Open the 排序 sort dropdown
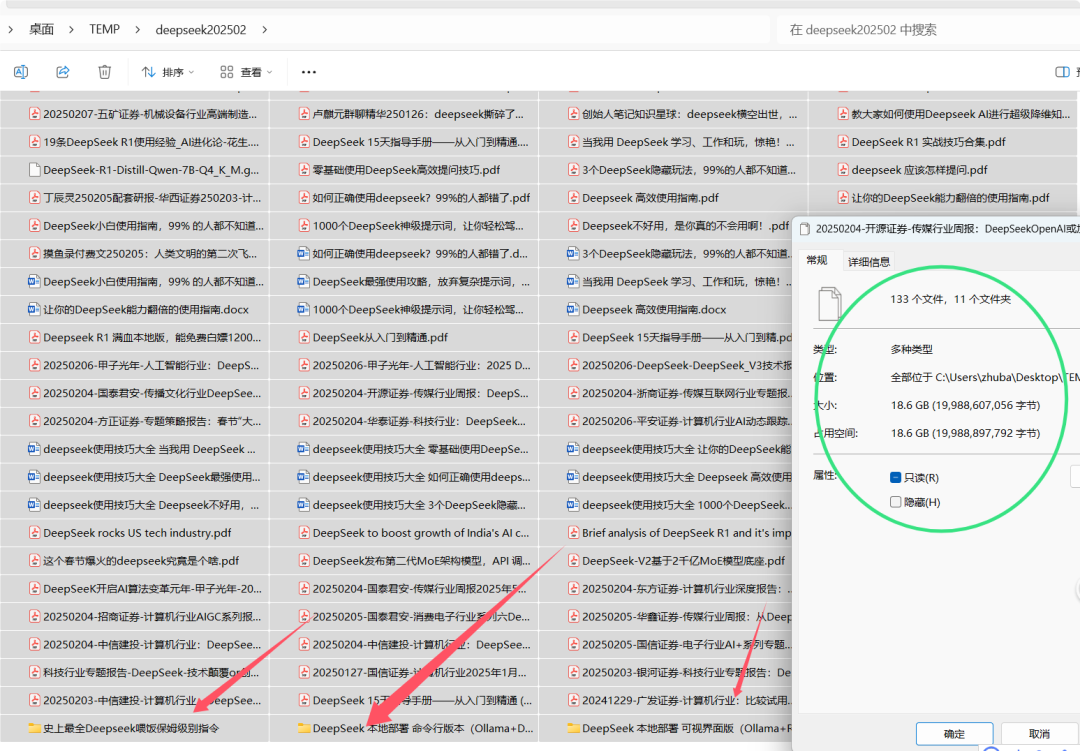The width and height of the screenshot is (1080, 751). click(x=167, y=72)
